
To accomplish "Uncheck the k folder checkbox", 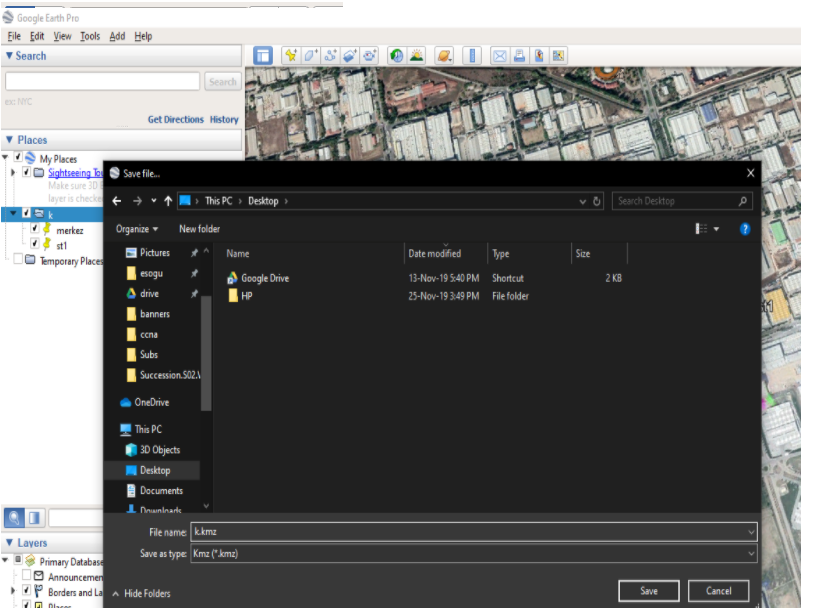I will point(26,213).
